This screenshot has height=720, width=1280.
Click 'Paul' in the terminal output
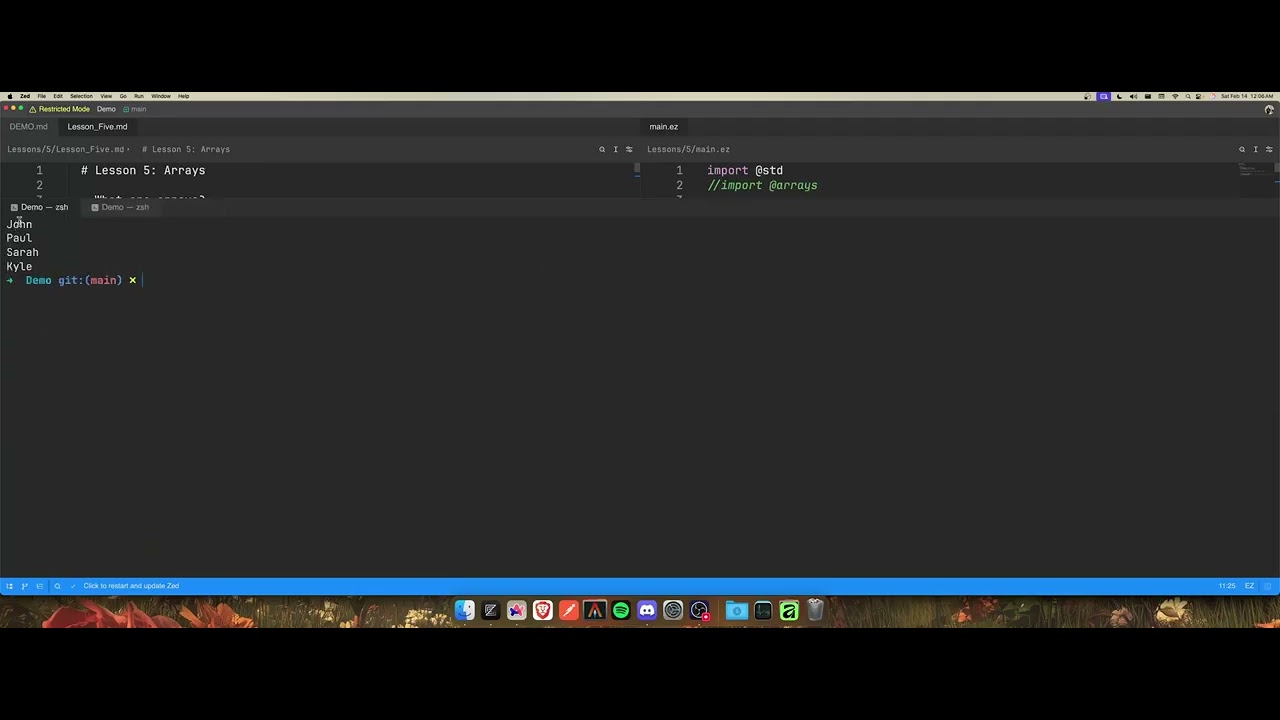tap(19, 238)
